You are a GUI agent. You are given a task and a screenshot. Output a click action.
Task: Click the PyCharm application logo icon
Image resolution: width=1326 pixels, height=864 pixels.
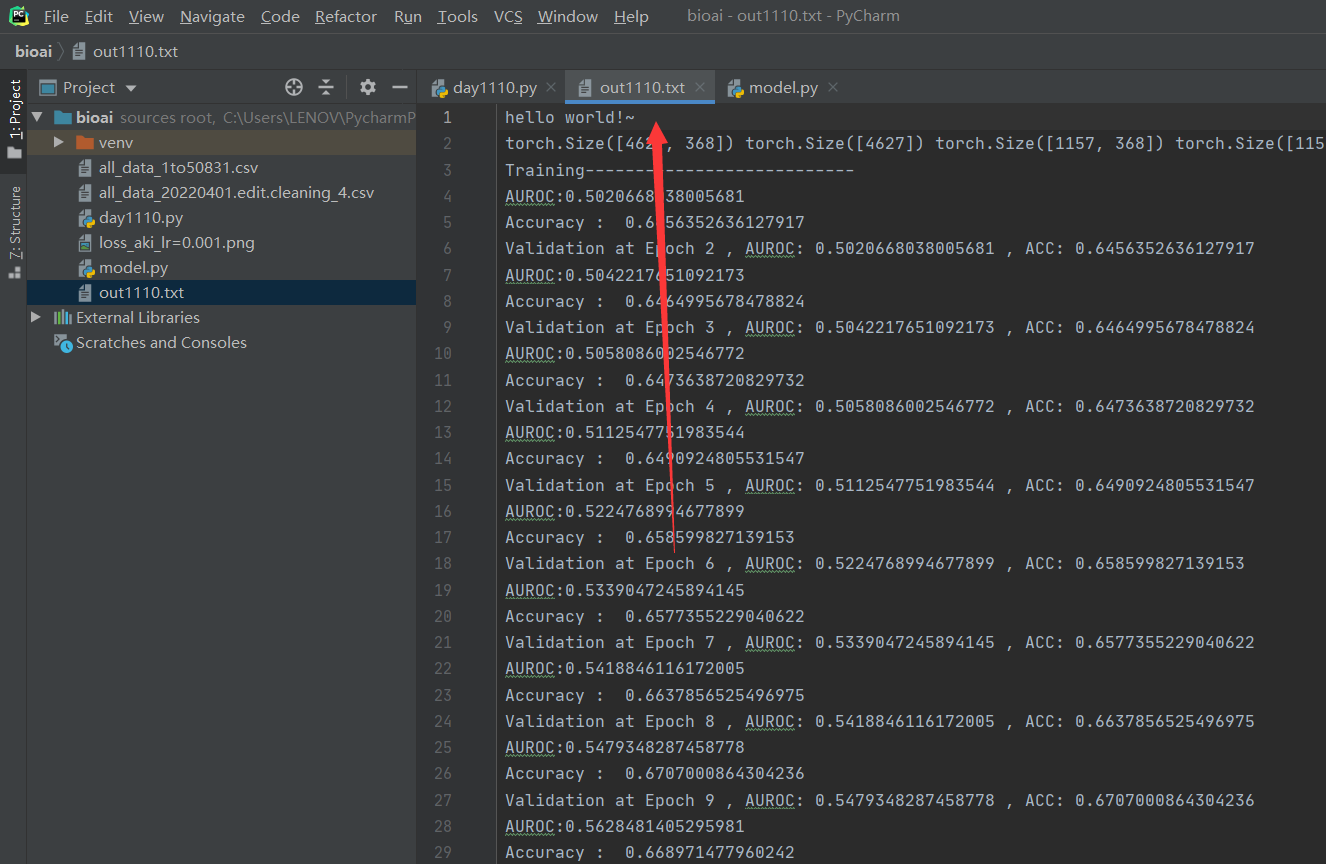[18, 15]
